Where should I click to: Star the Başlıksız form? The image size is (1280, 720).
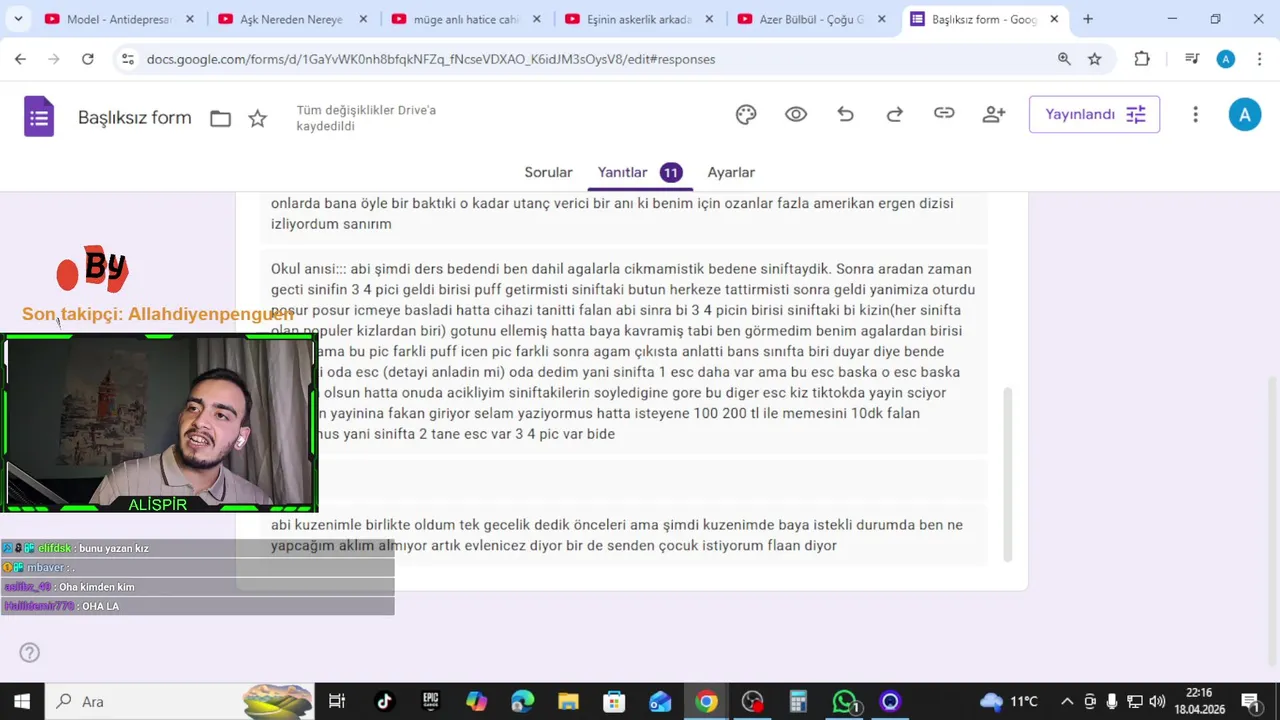point(257,119)
